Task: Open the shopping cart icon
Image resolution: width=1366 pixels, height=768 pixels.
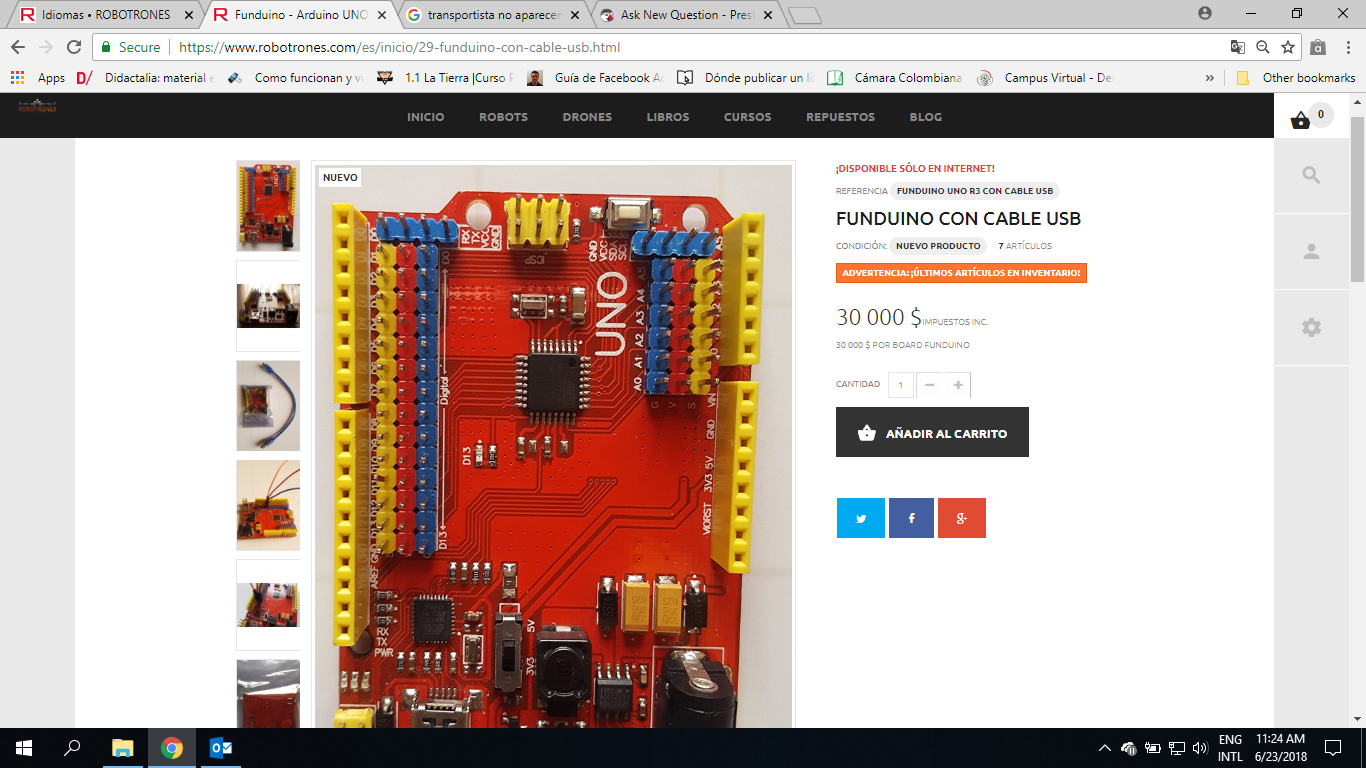Action: tap(1301, 121)
